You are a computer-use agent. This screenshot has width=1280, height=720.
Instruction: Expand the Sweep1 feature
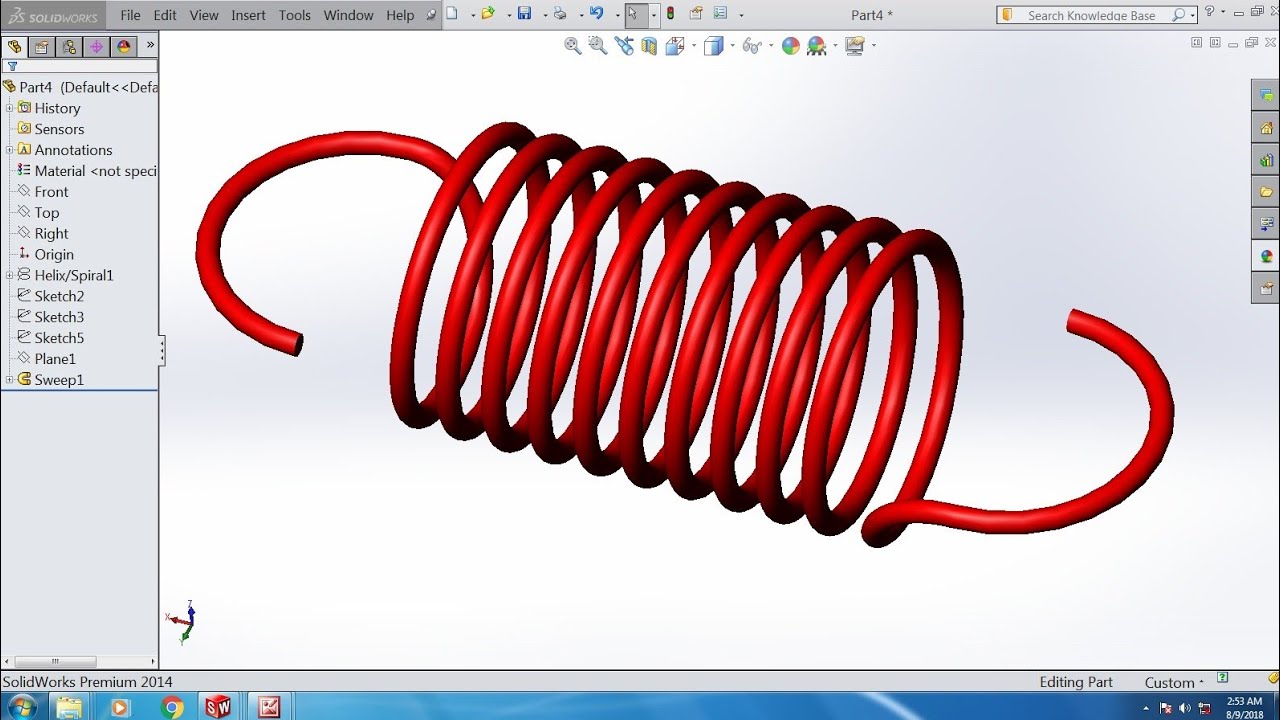coord(9,380)
